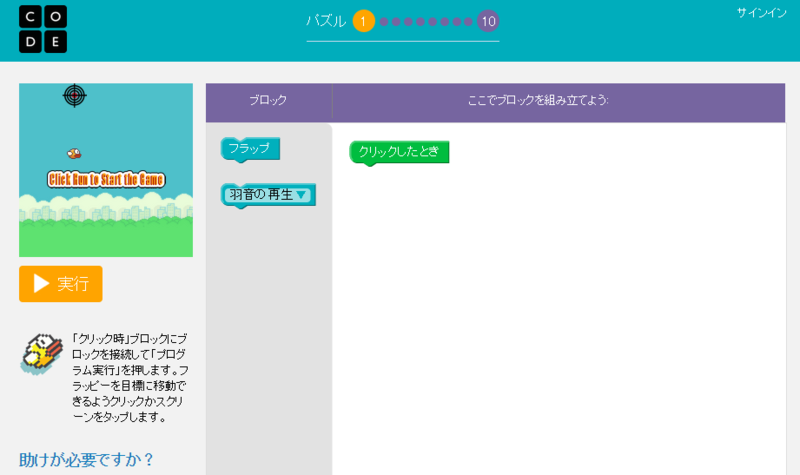Click the ブロック toolbox header
The image size is (800, 475).
pyautogui.click(x=268, y=100)
